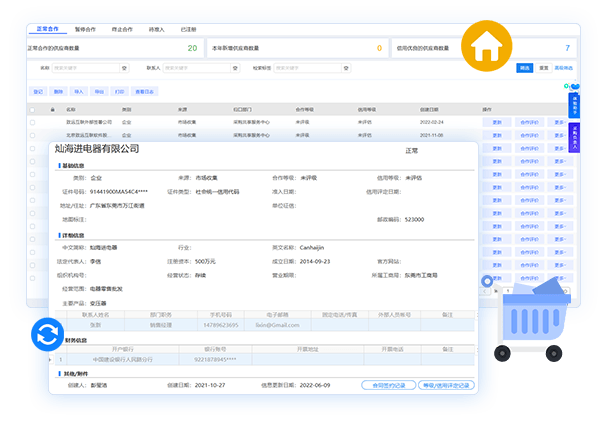Image resolution: width=605 pixels, height=428 pixels.
Task: Click the search icon beside 检索标签 field
Action: (346, 68)
